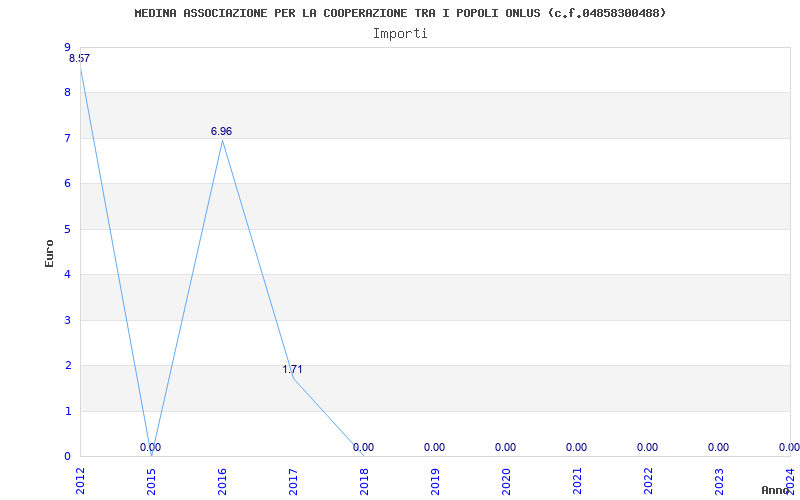Select the 0.00 value above 2019
This screenshot has height=500, width=800.
434,447
